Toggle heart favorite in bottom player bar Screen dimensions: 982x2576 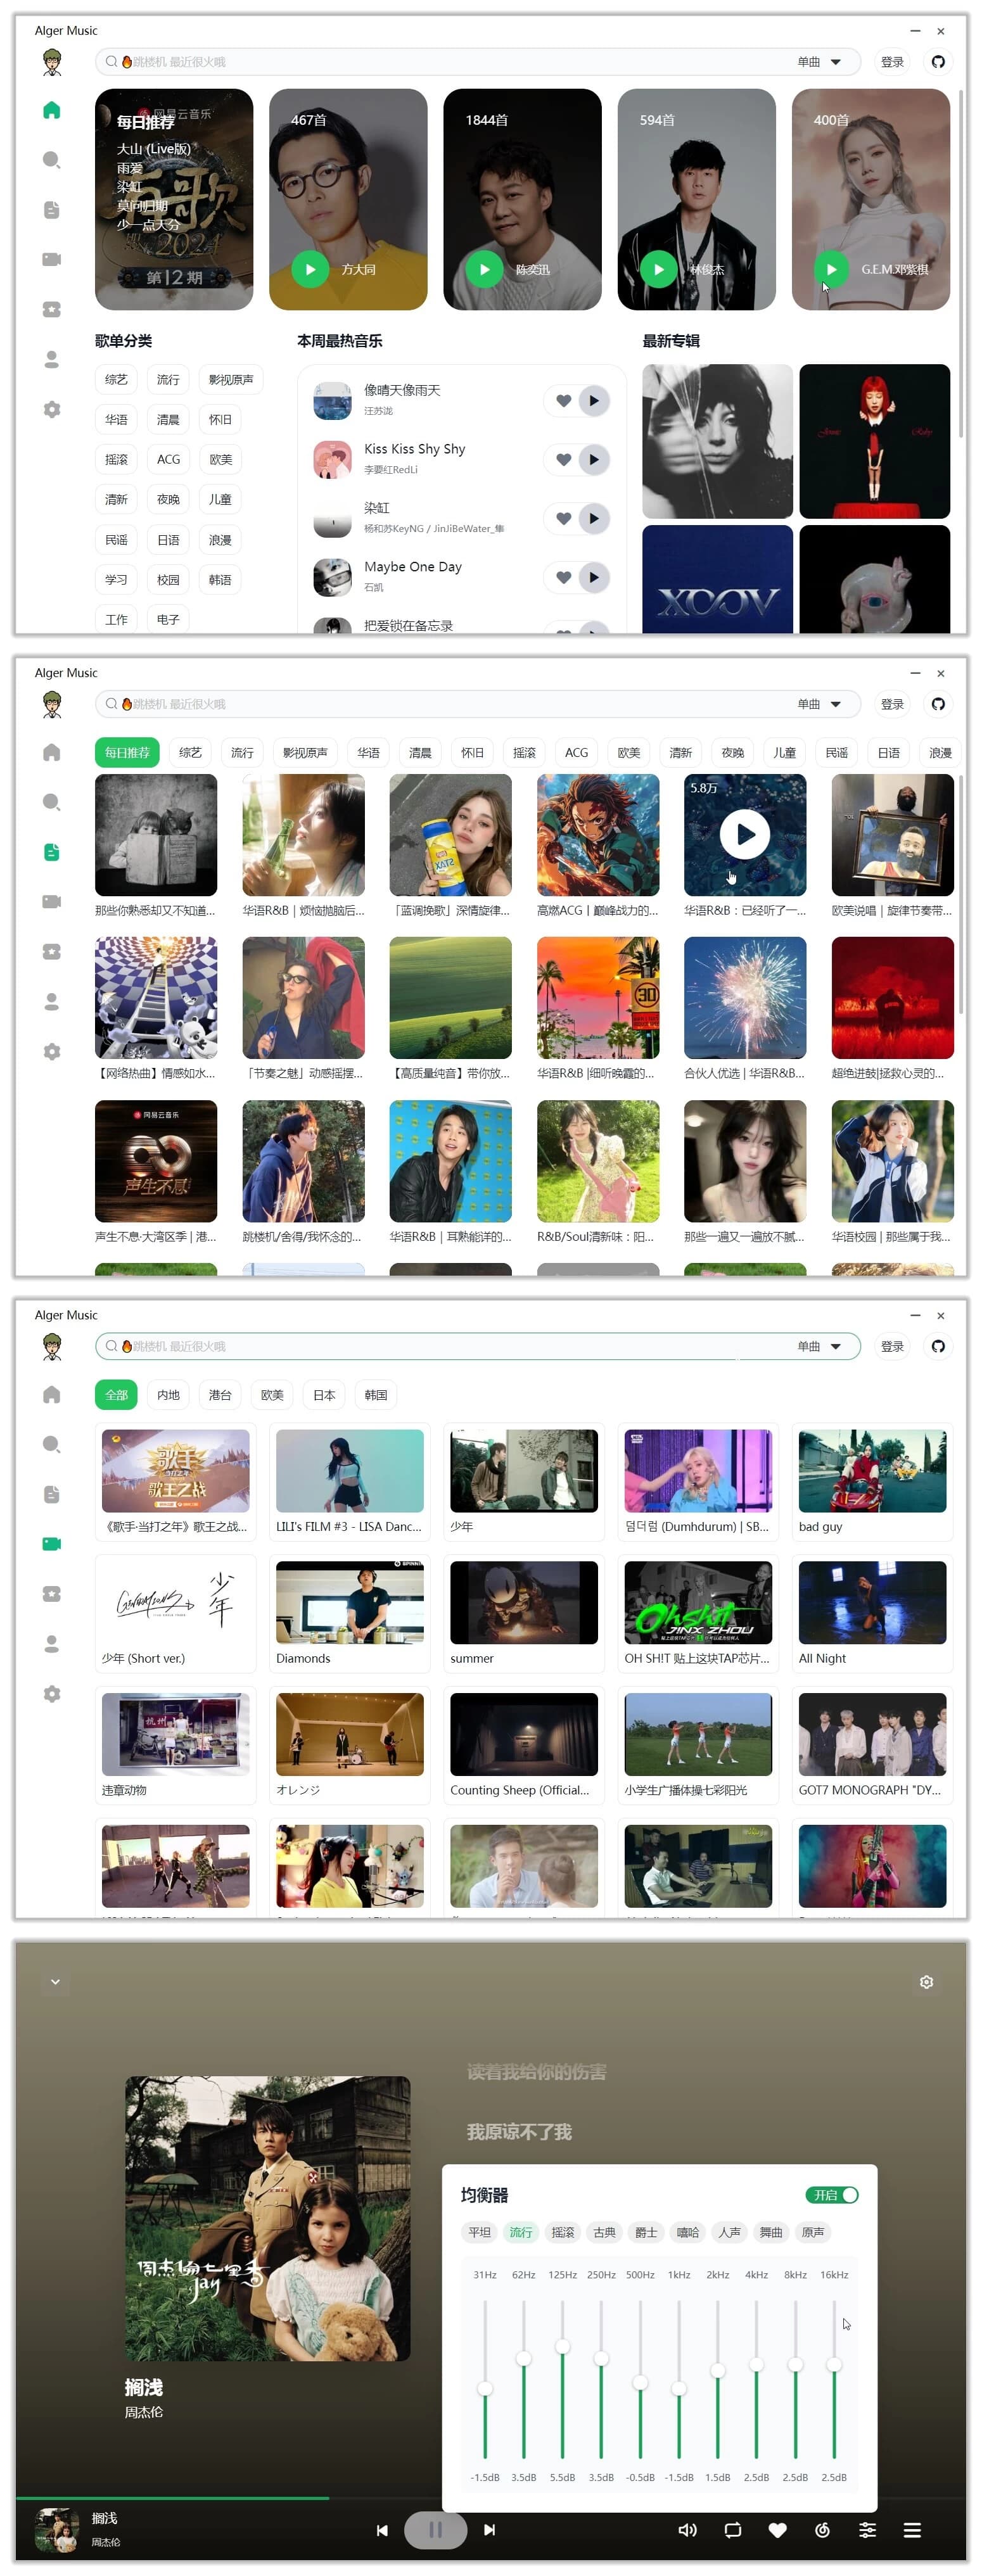tap(777, 2530)
